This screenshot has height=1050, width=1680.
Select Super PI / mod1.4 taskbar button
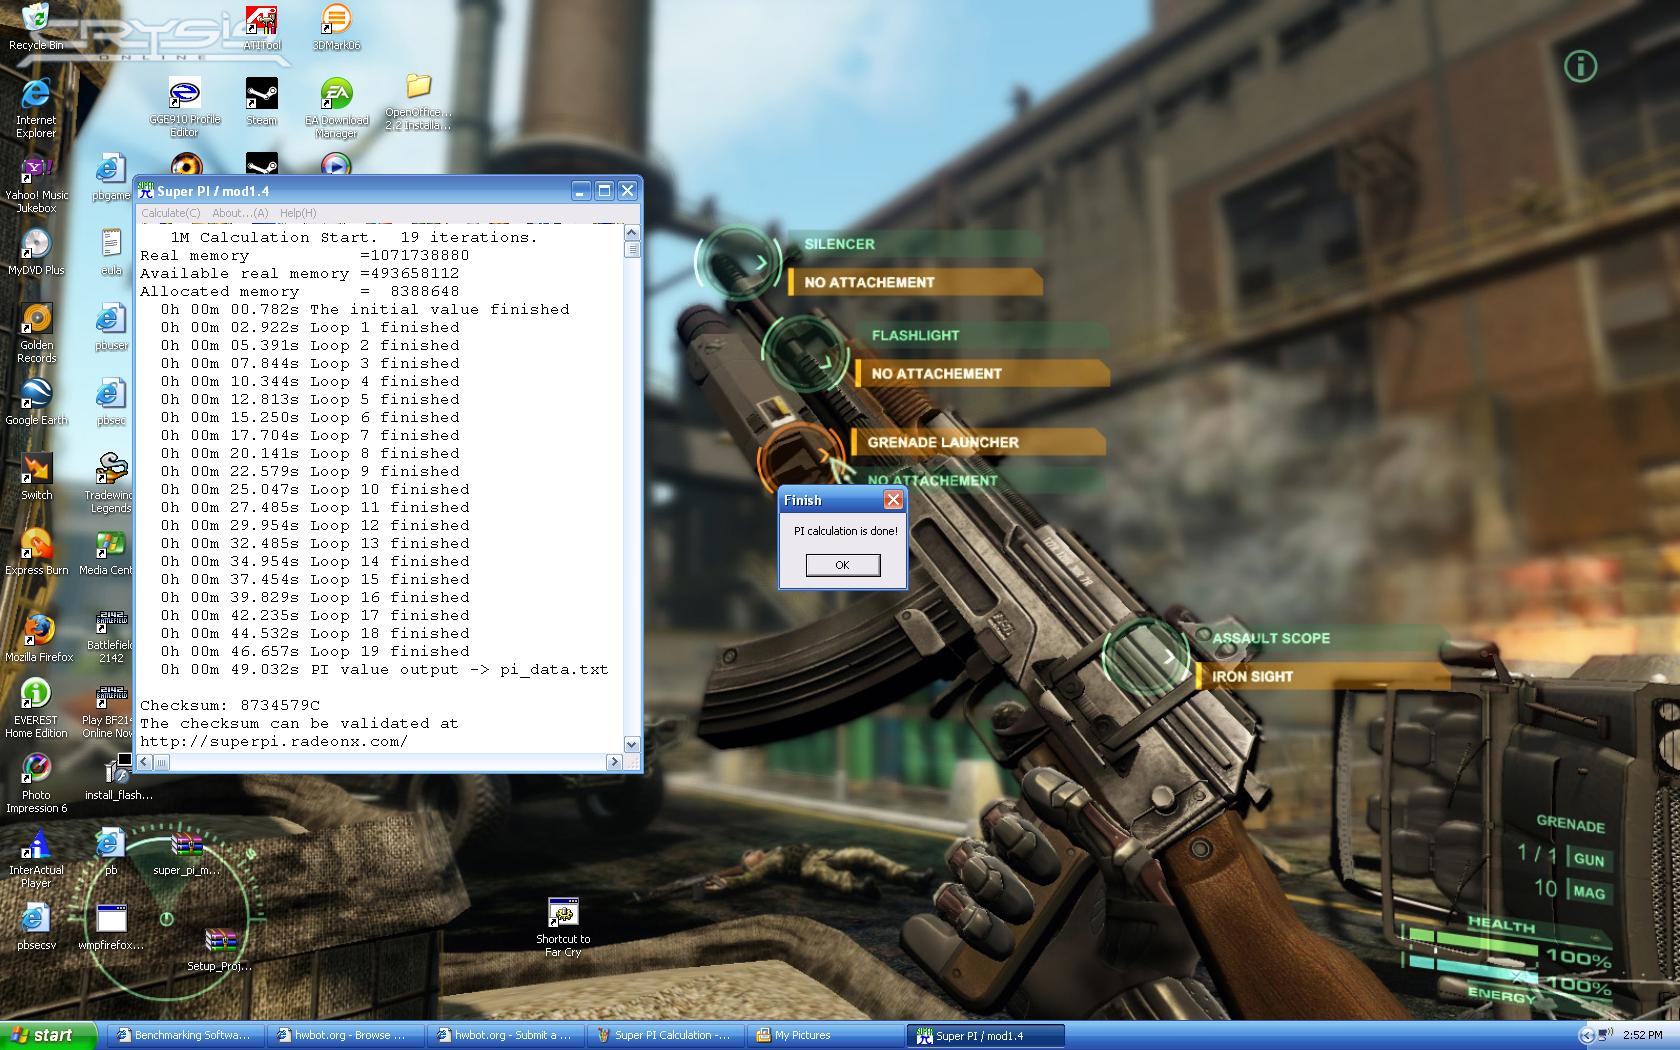[985, 1035]
